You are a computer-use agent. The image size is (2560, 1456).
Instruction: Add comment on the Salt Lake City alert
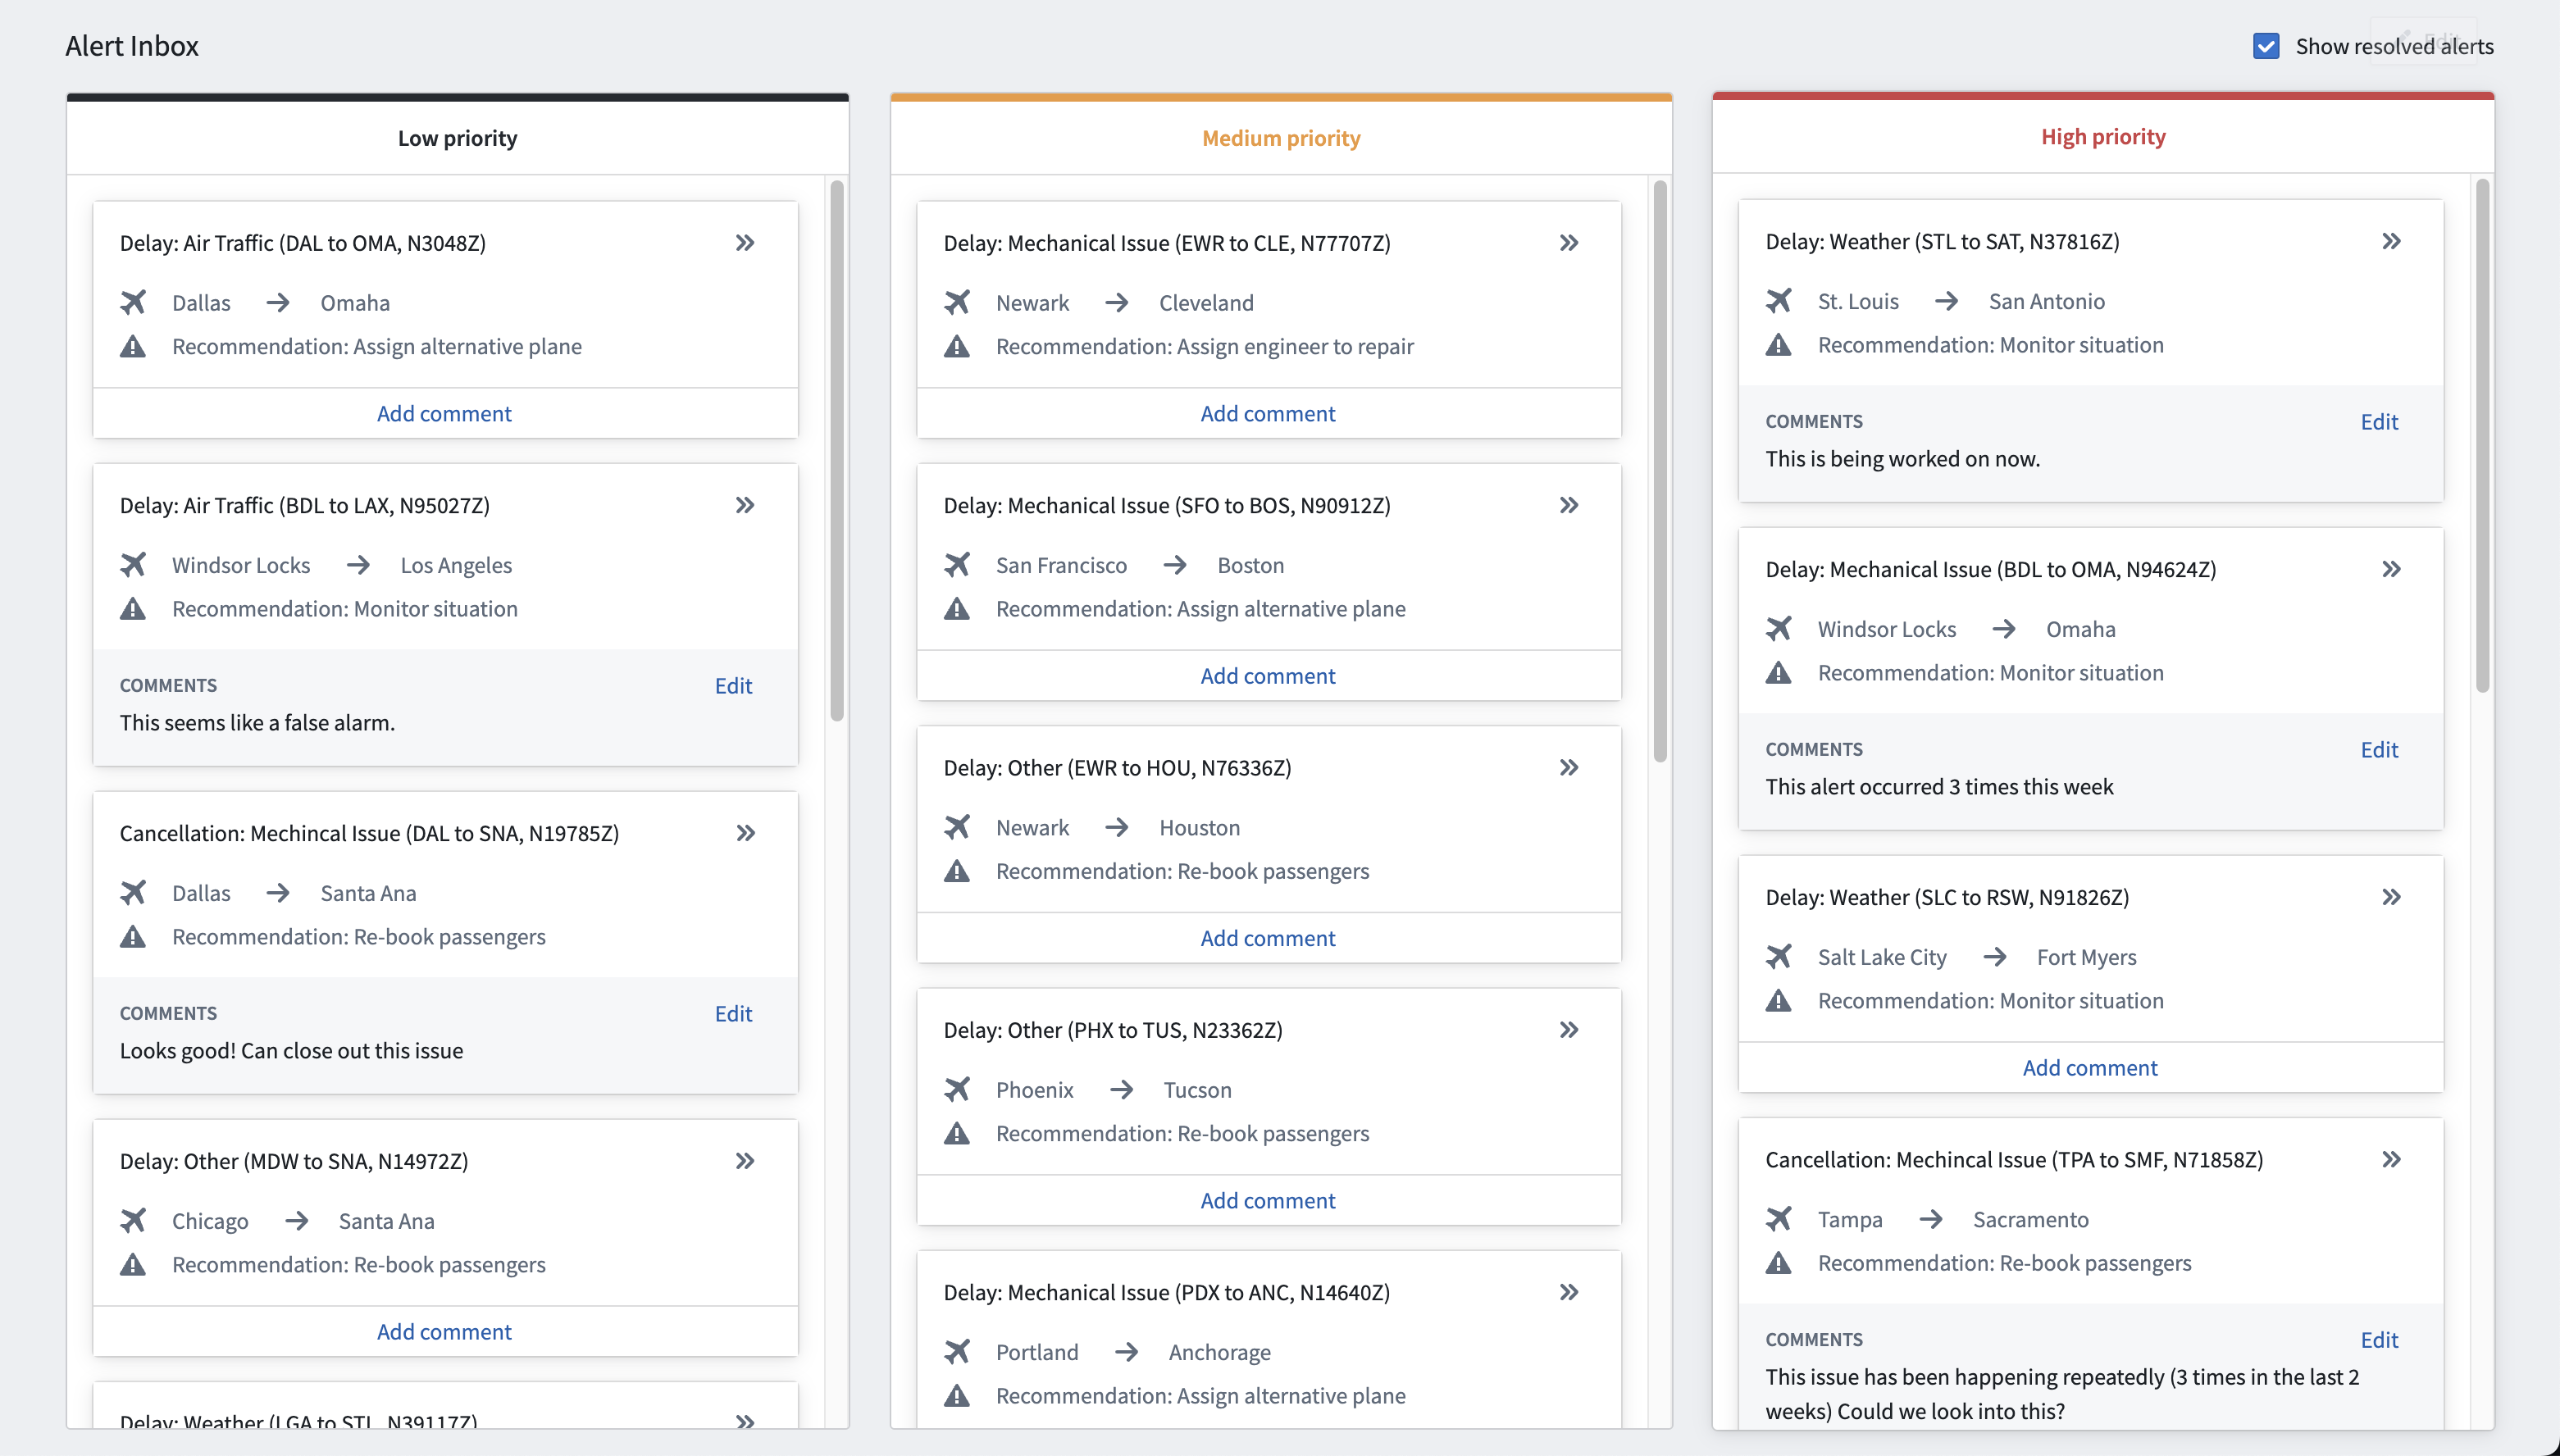coord(2090,1067)
